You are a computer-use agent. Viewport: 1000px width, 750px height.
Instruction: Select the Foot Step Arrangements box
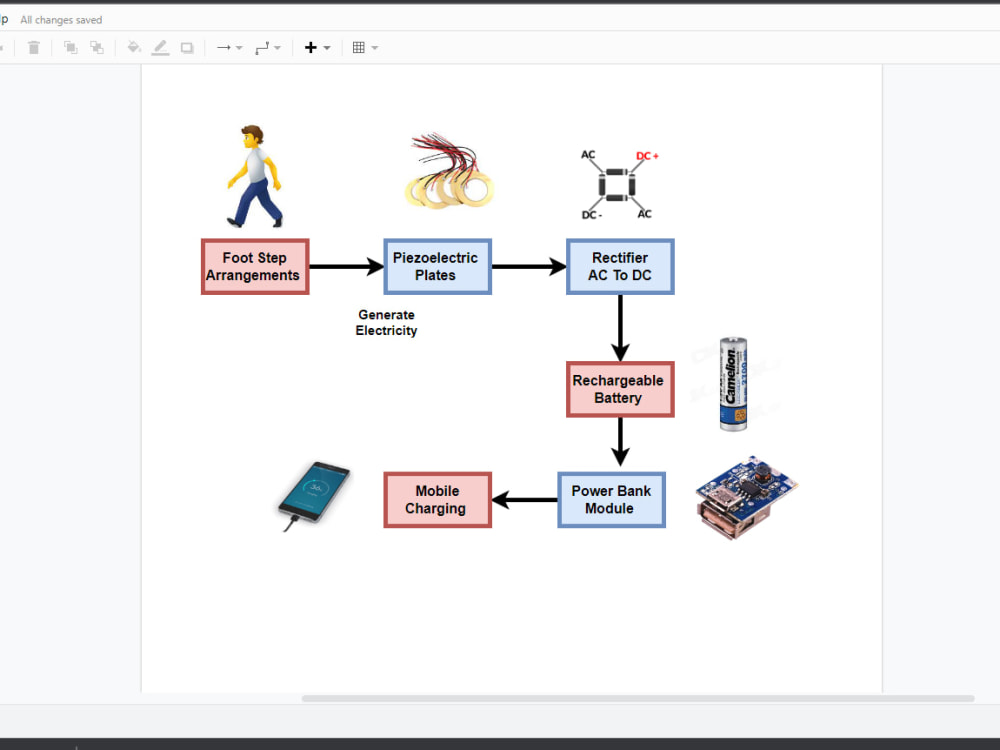pyautogui.click(x=255, y=266)
